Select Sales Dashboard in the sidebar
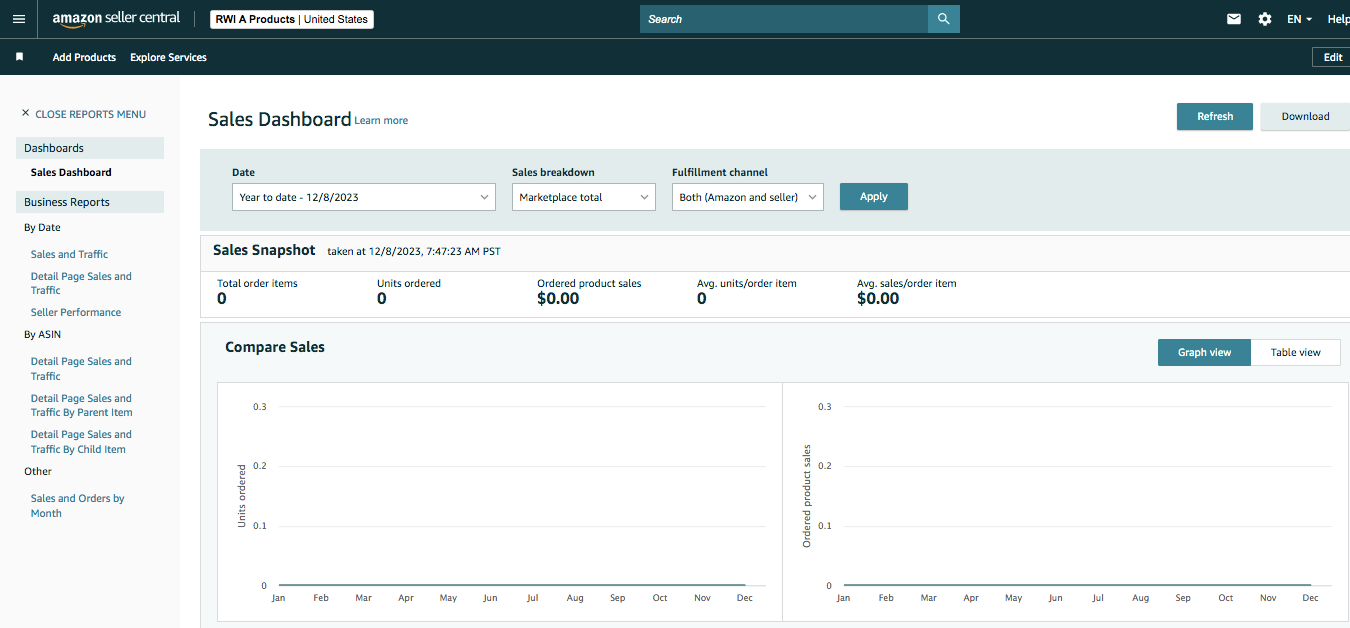 coord(71,172)
